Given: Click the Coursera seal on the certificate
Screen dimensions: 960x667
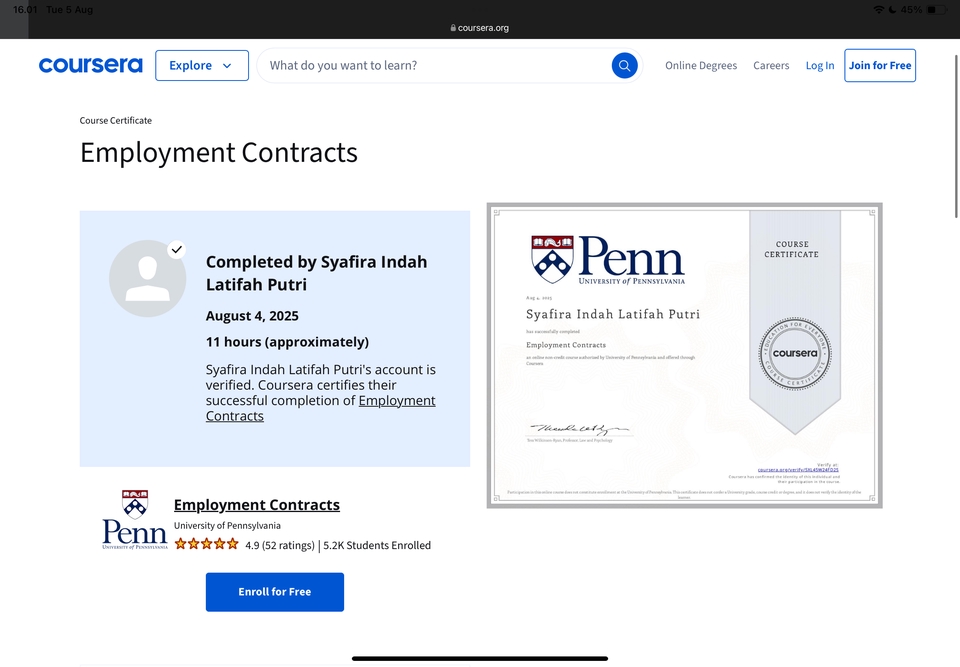Looking at the screenshot, I should [x=794, y=353].
